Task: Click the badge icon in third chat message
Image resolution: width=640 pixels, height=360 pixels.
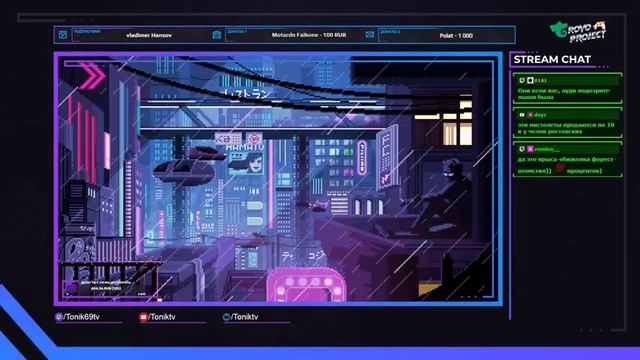Action: click(x=522, y=149)
